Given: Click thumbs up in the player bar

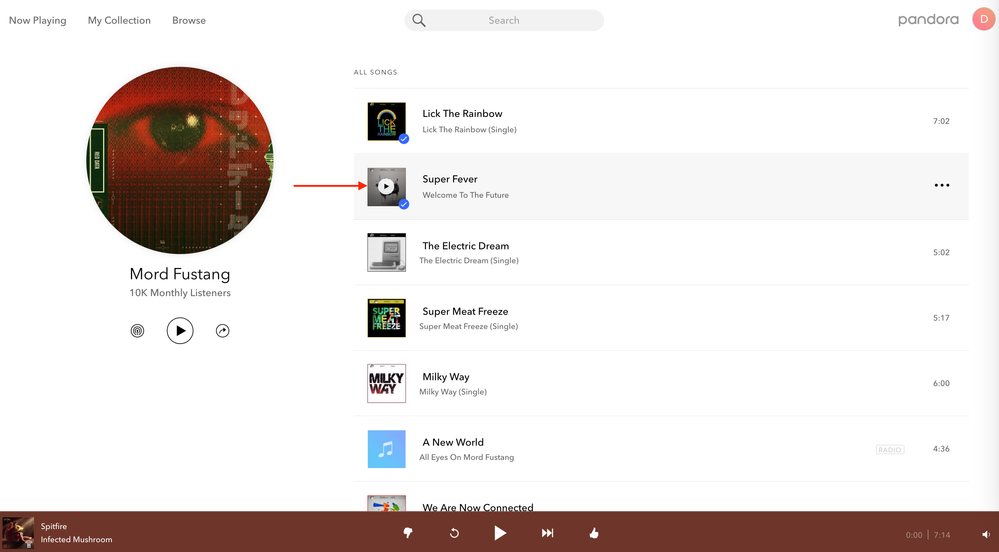Looking at the screenshot, I should click(x=594, y=533).
